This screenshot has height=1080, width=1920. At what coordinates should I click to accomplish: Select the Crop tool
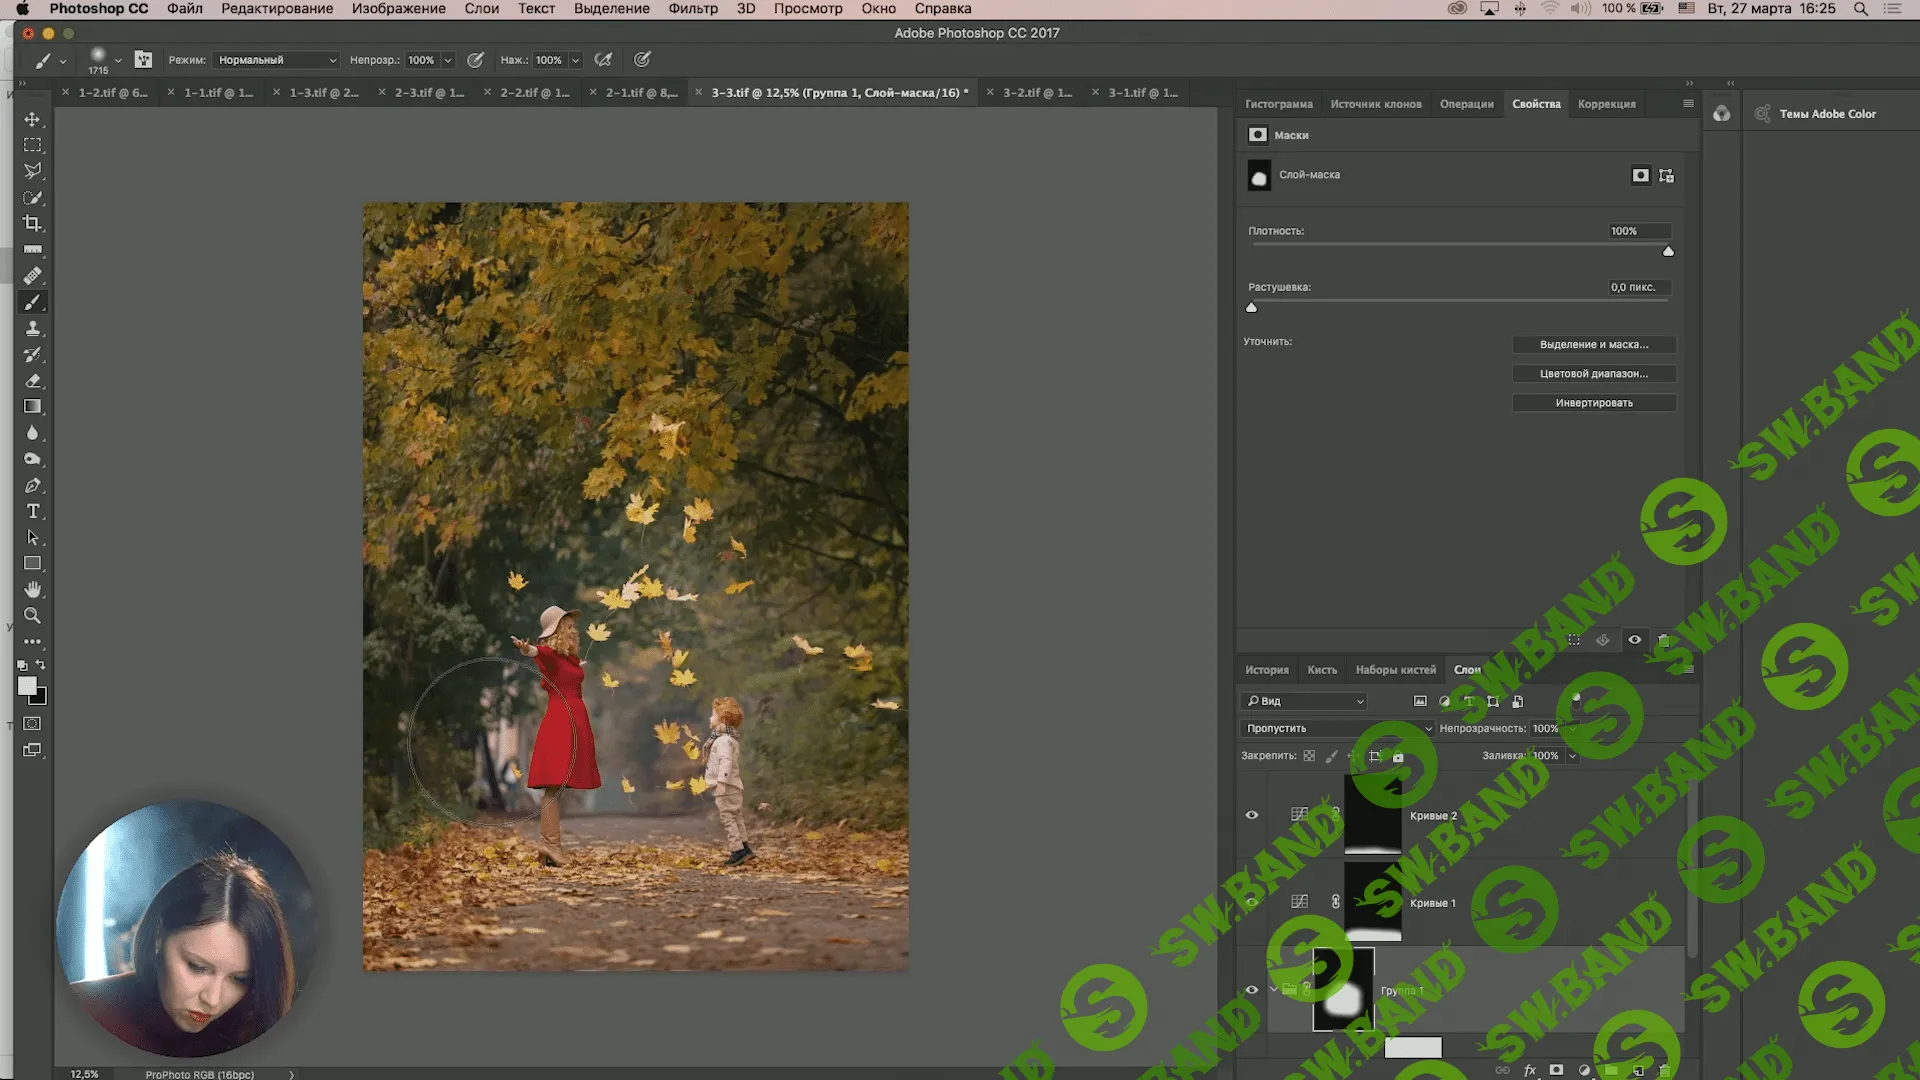point(32,223)
